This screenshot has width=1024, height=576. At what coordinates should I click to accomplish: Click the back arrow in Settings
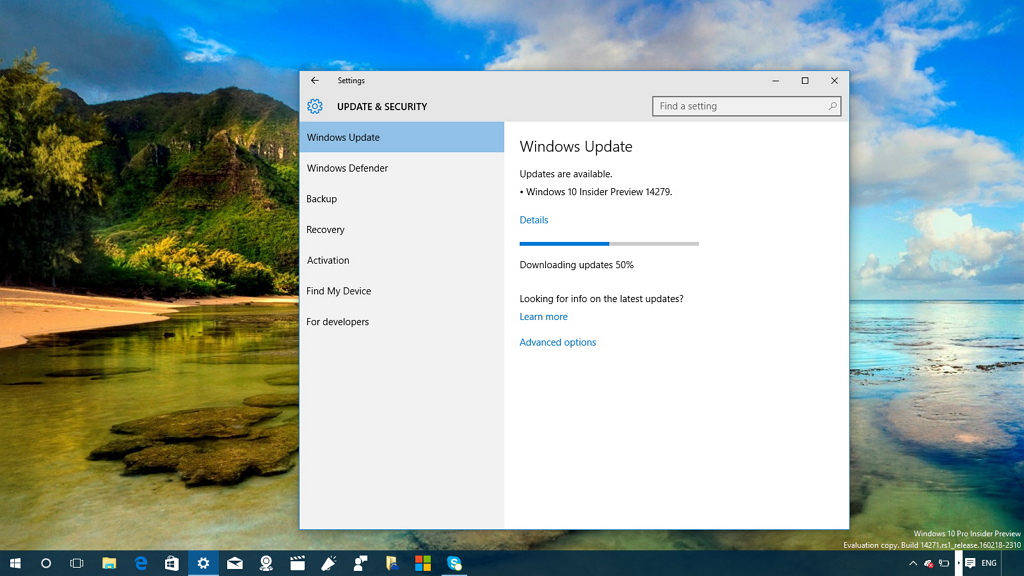point(315,80)
